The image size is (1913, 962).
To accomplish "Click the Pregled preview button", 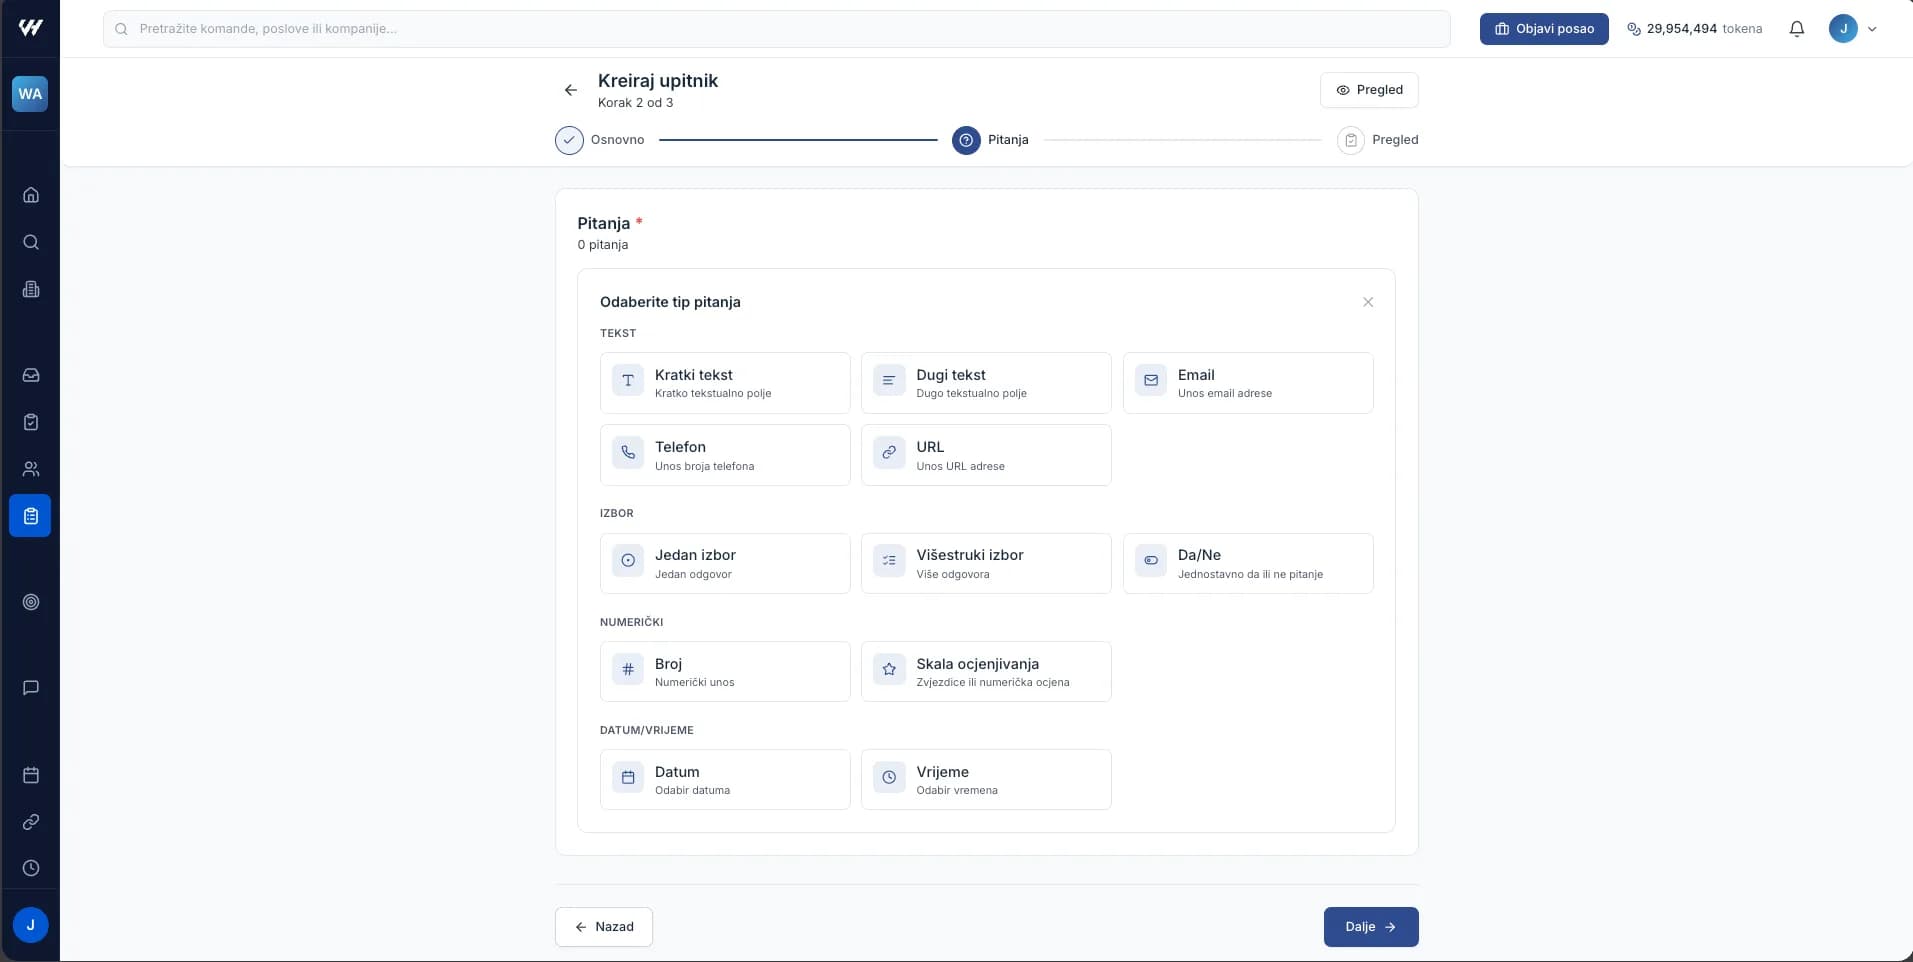I will (1369, 90).
